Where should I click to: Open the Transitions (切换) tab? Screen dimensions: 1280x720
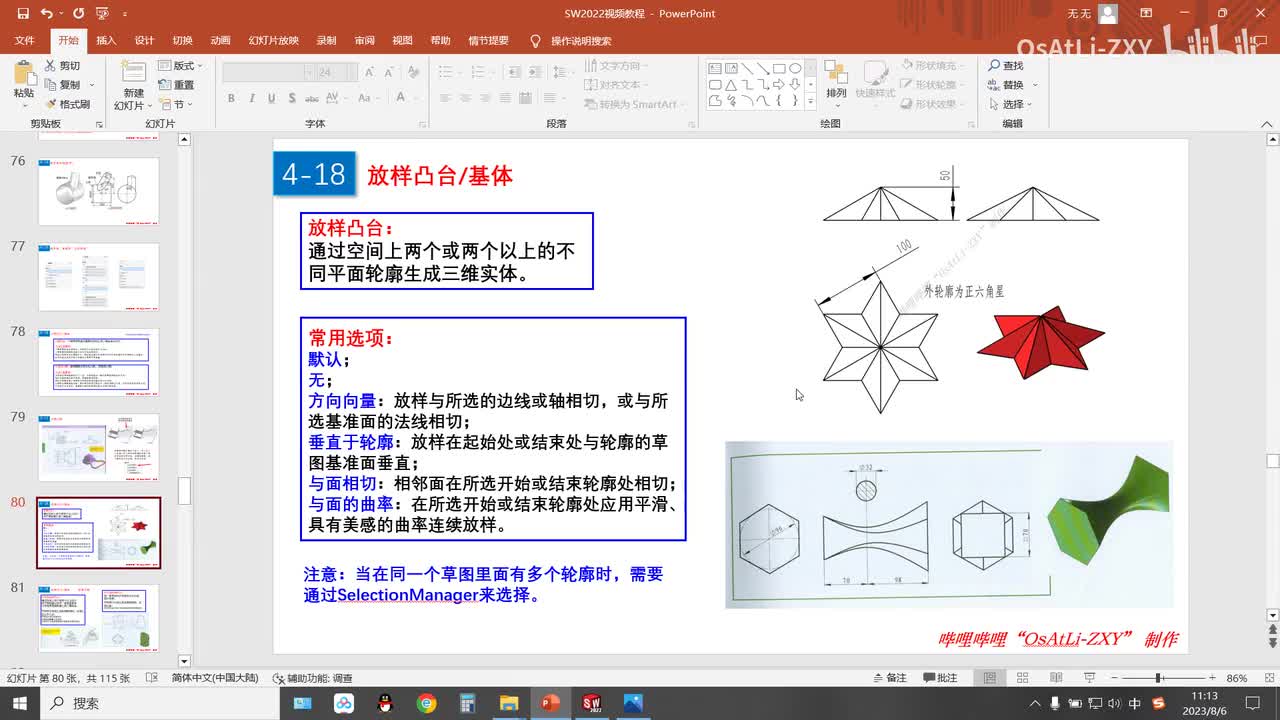[183, 41]
